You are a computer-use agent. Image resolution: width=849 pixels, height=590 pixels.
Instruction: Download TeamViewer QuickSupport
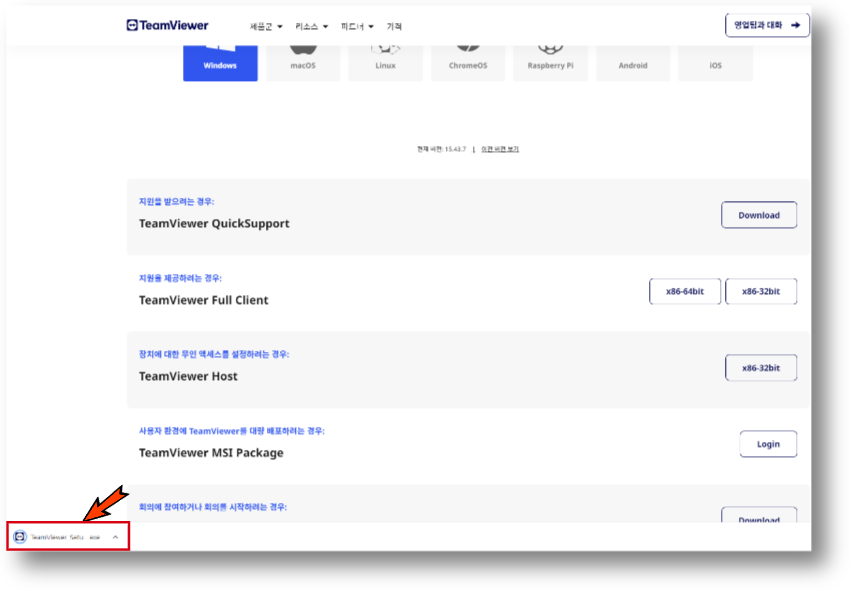click(759, 215)
